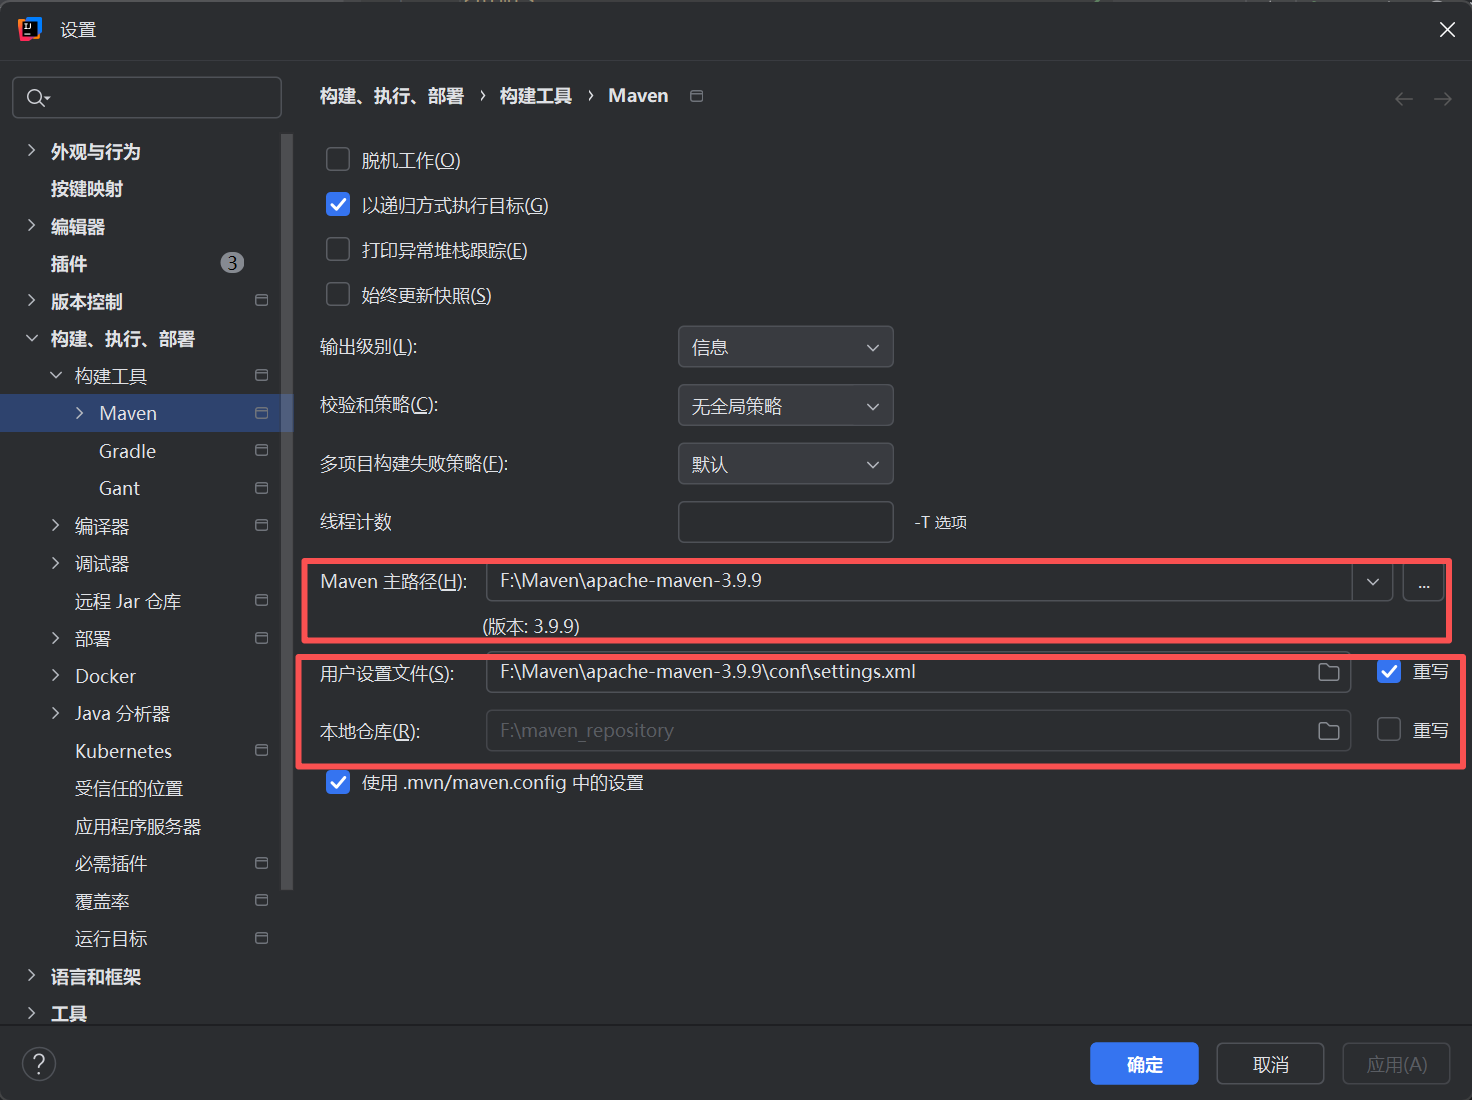Select 受信任的位置 in settings tree
The width and height of the screenshot is (1472, 1100).
point(129,789)
